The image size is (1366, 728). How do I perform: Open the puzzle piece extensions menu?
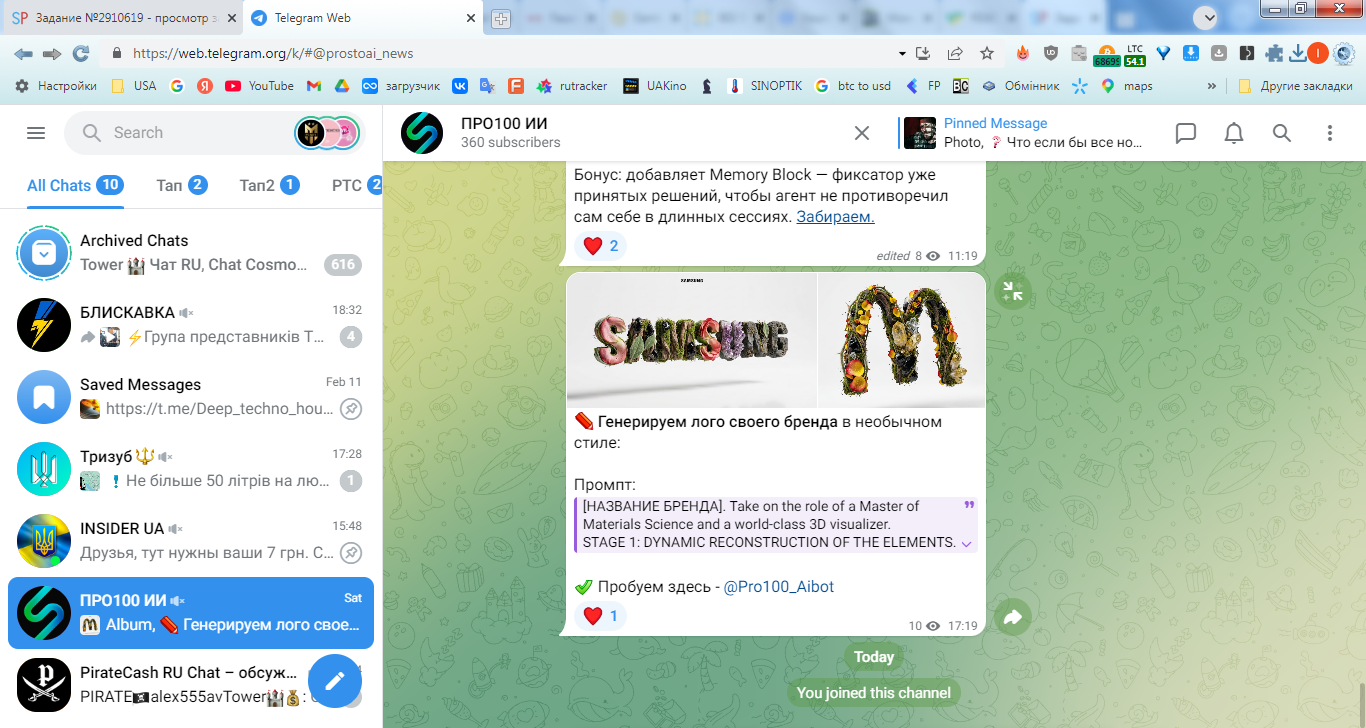[1274, 53]
